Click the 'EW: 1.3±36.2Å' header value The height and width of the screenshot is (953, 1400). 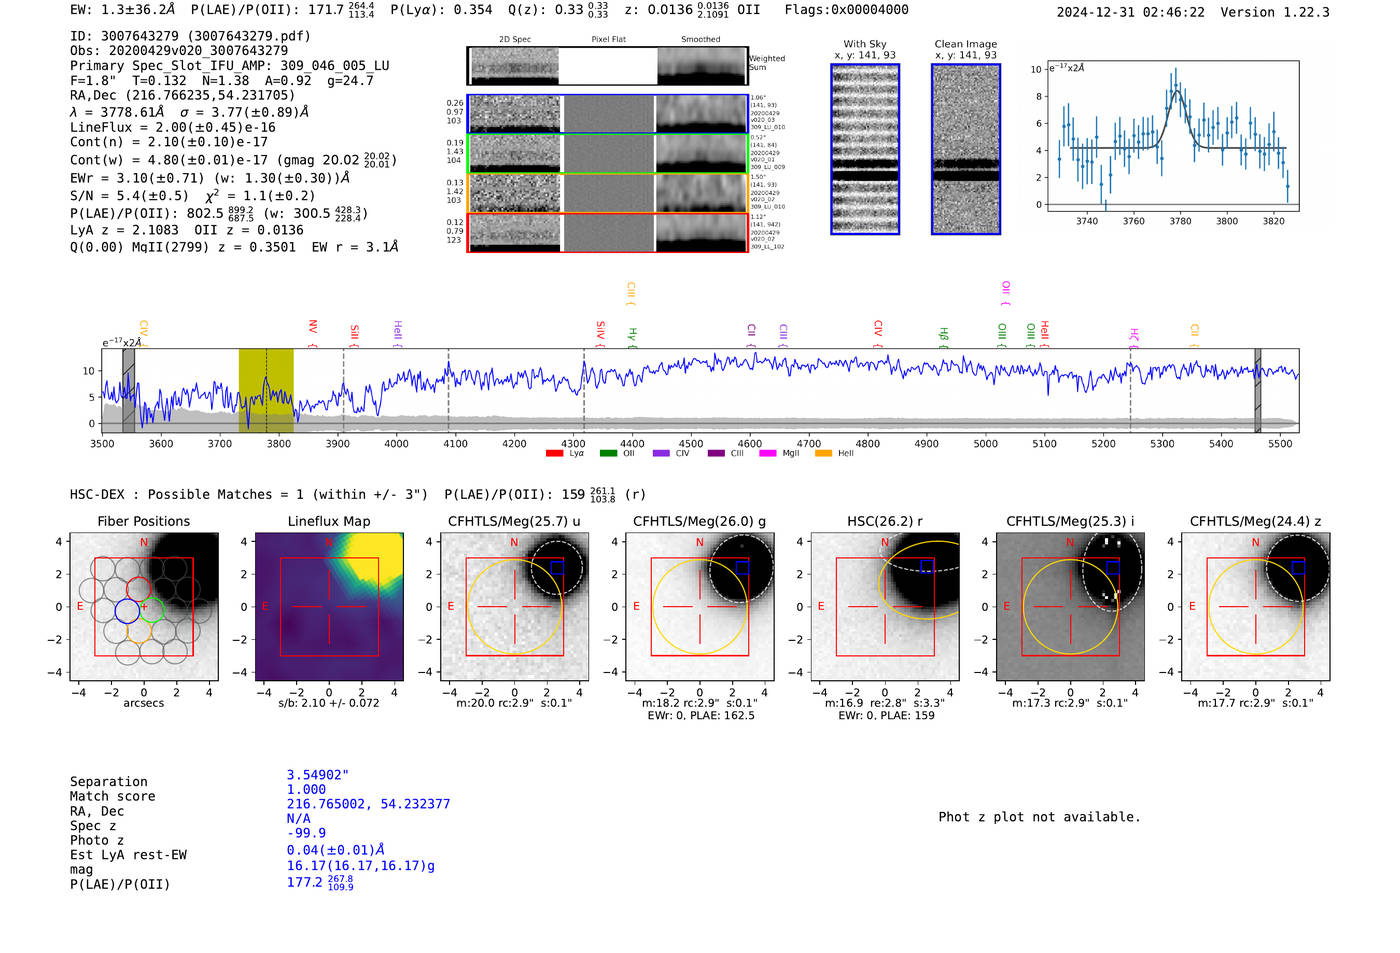(x=123, y=10)
